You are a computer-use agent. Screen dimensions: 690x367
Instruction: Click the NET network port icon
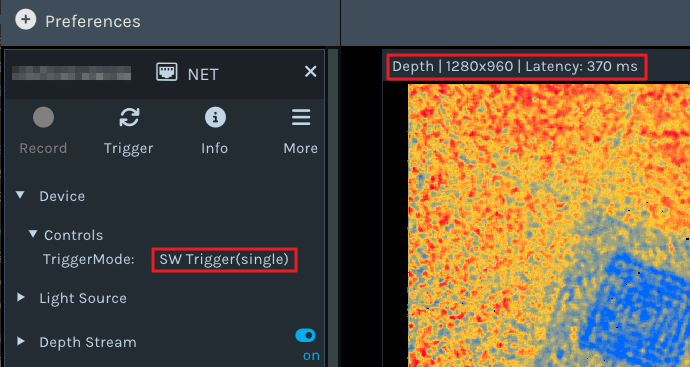click(x=167, y=73)
